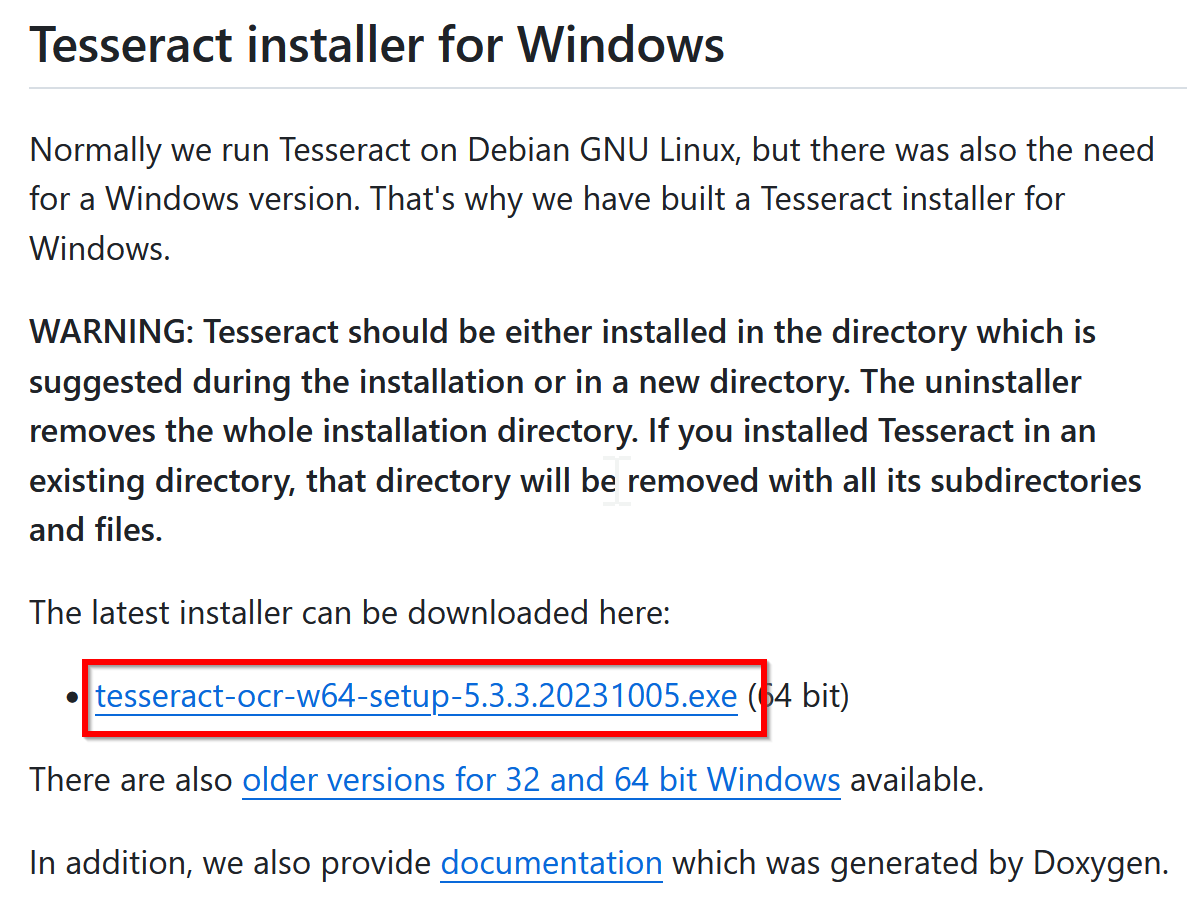The width and height of the screenshot is (1187, 906).
Task: Open the Doxygen documentation link
Action: pyautogui.click(x=551, y=863)
